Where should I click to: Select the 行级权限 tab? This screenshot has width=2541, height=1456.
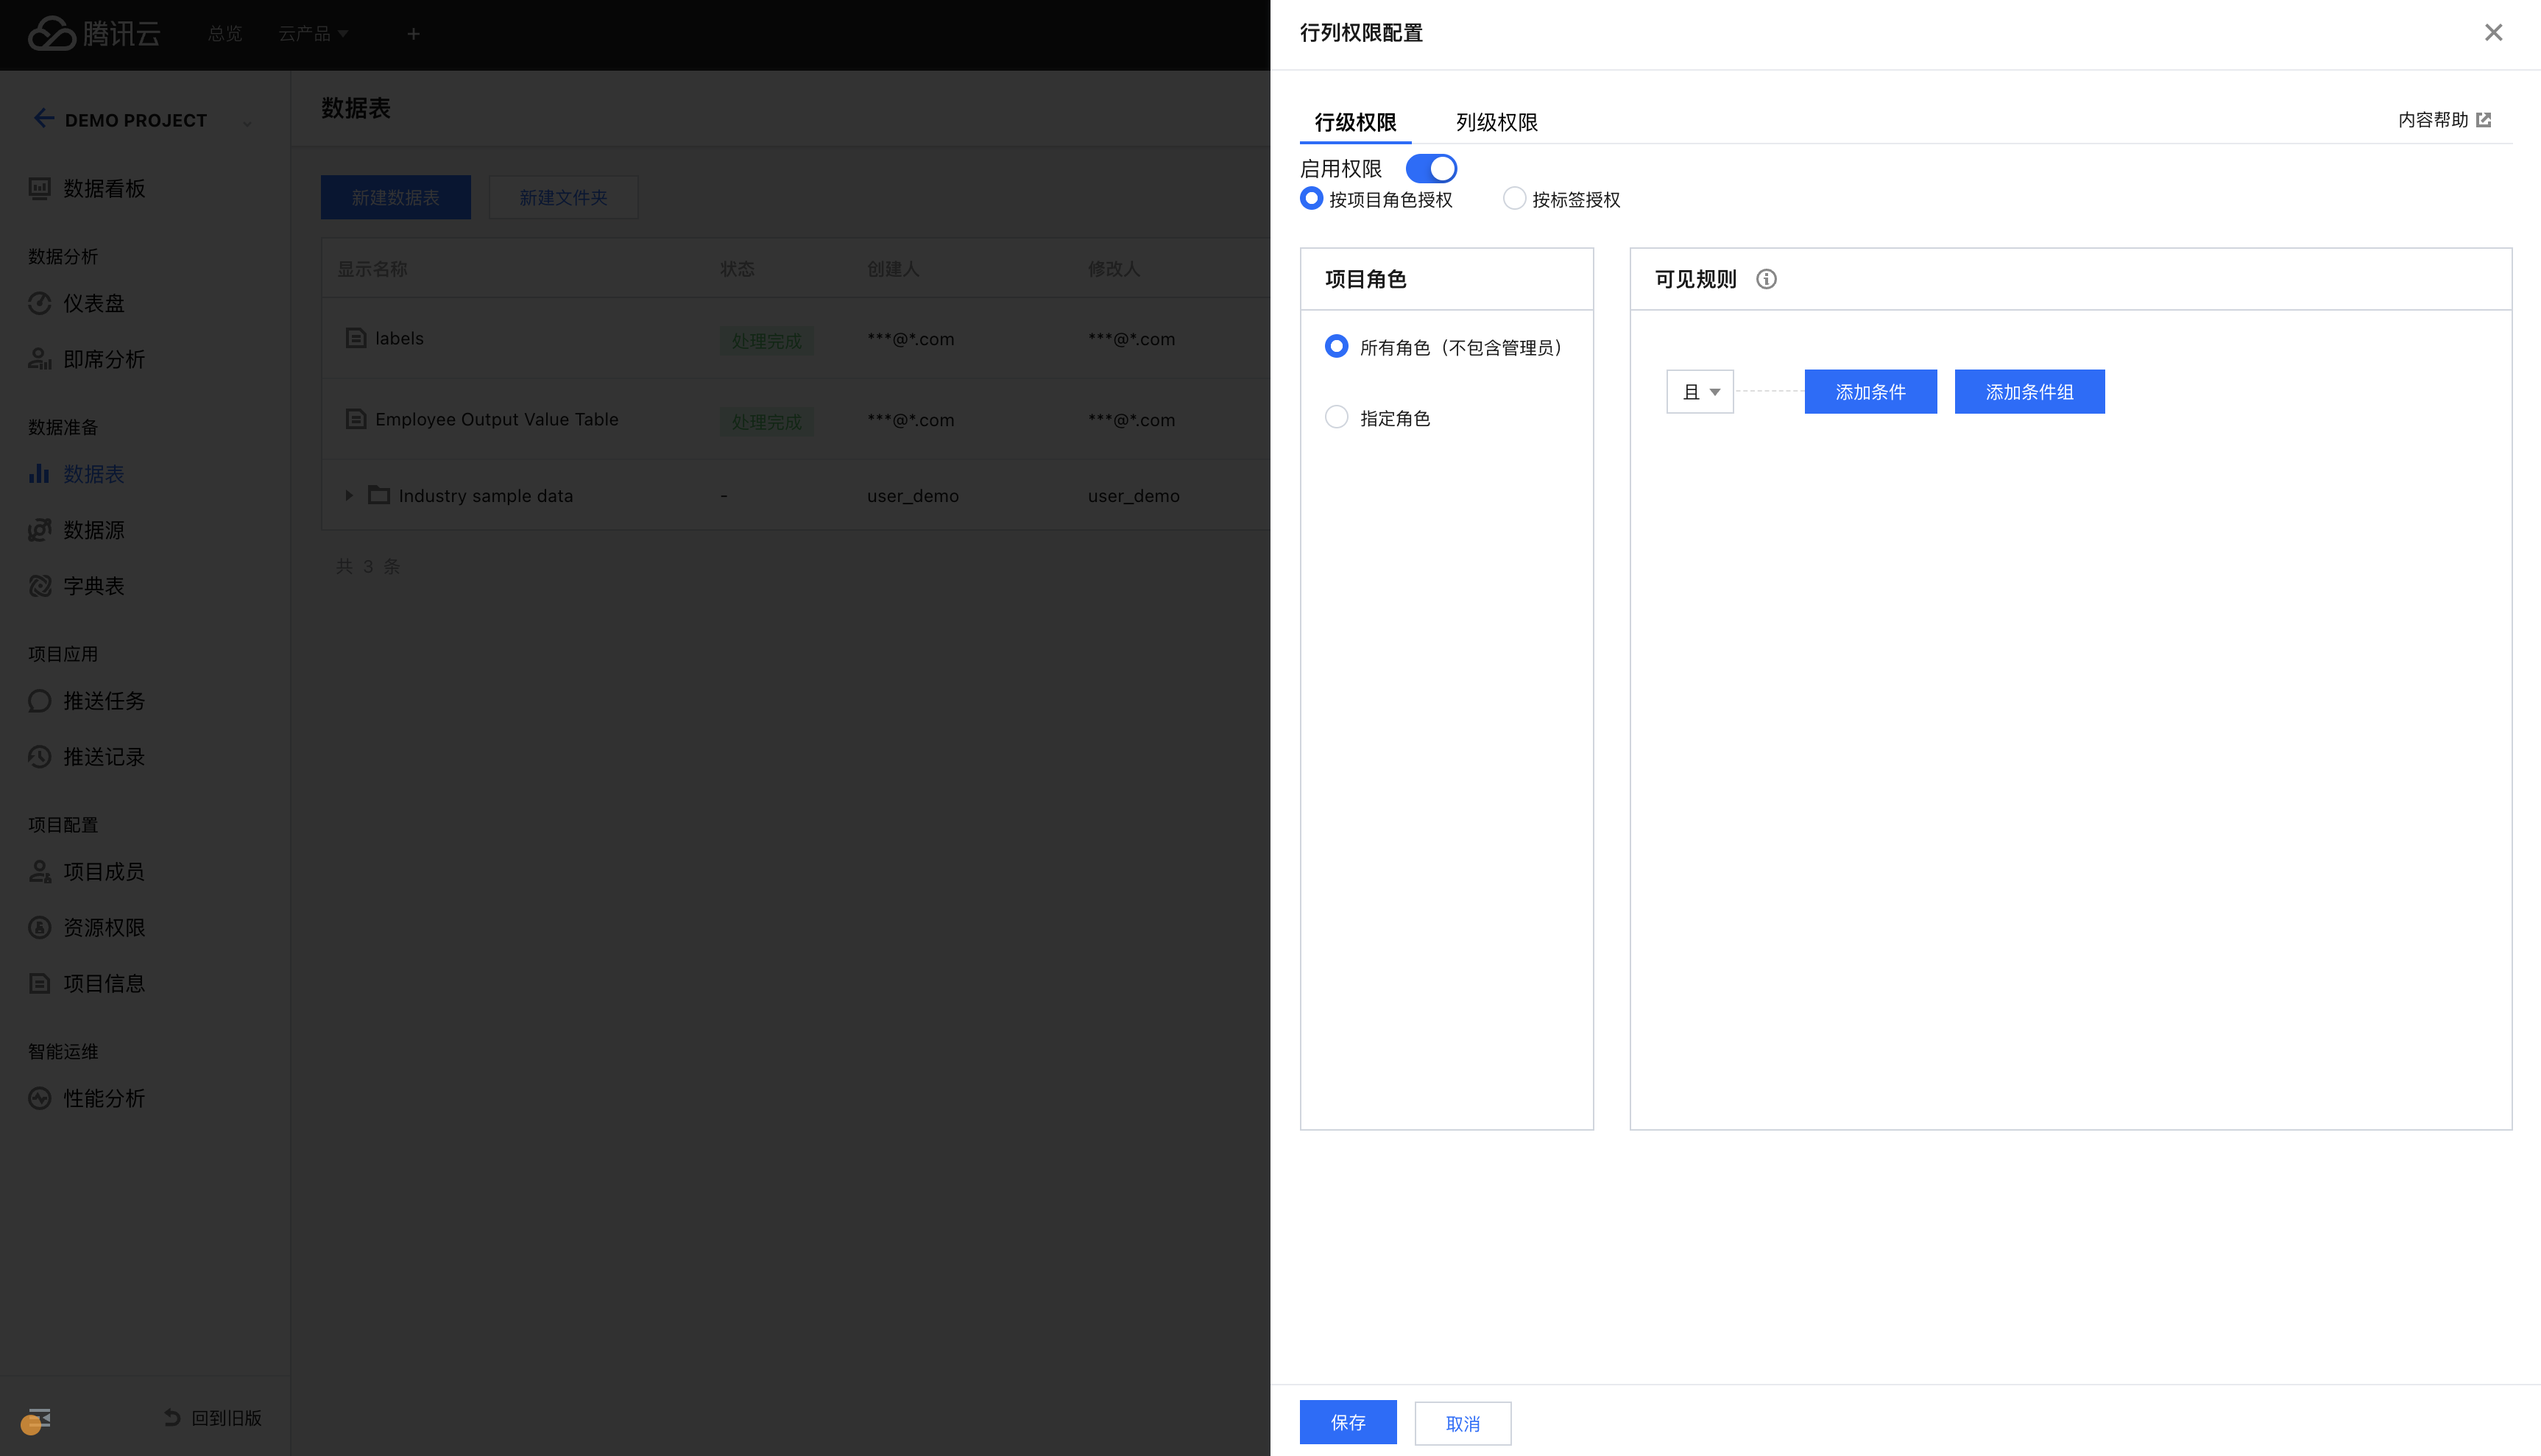1355,122
